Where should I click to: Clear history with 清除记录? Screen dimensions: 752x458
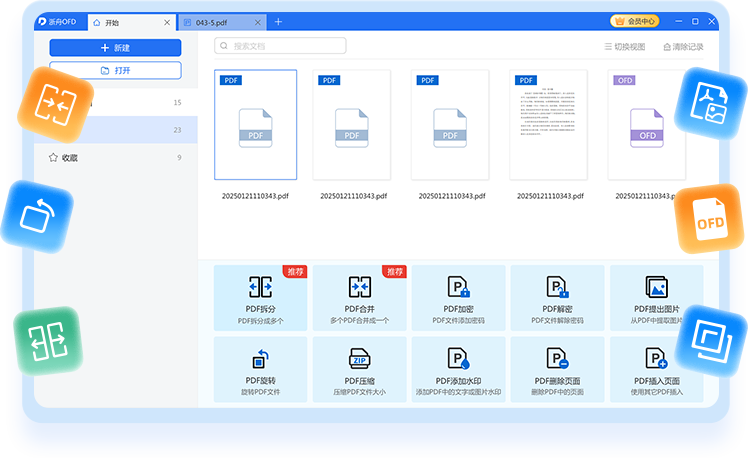(x=683, y=47)
